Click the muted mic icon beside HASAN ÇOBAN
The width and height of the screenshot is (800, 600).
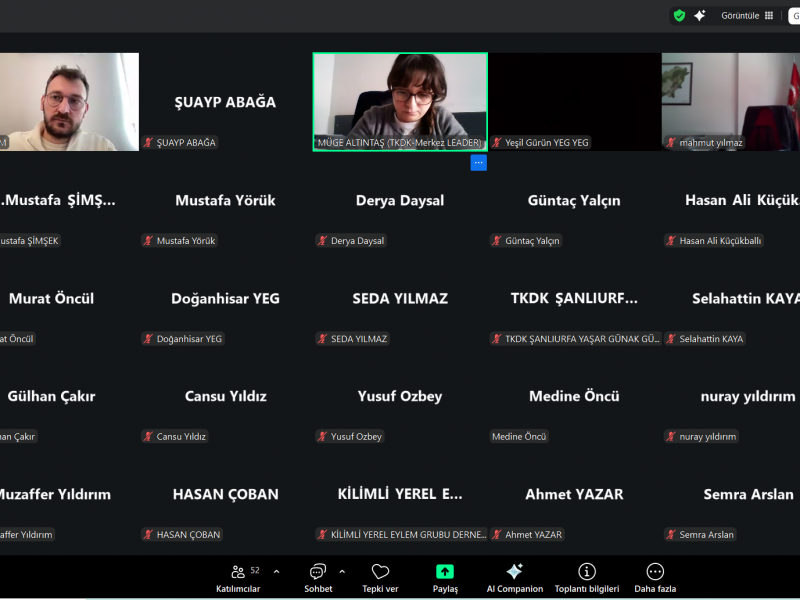tap(148, 535)
